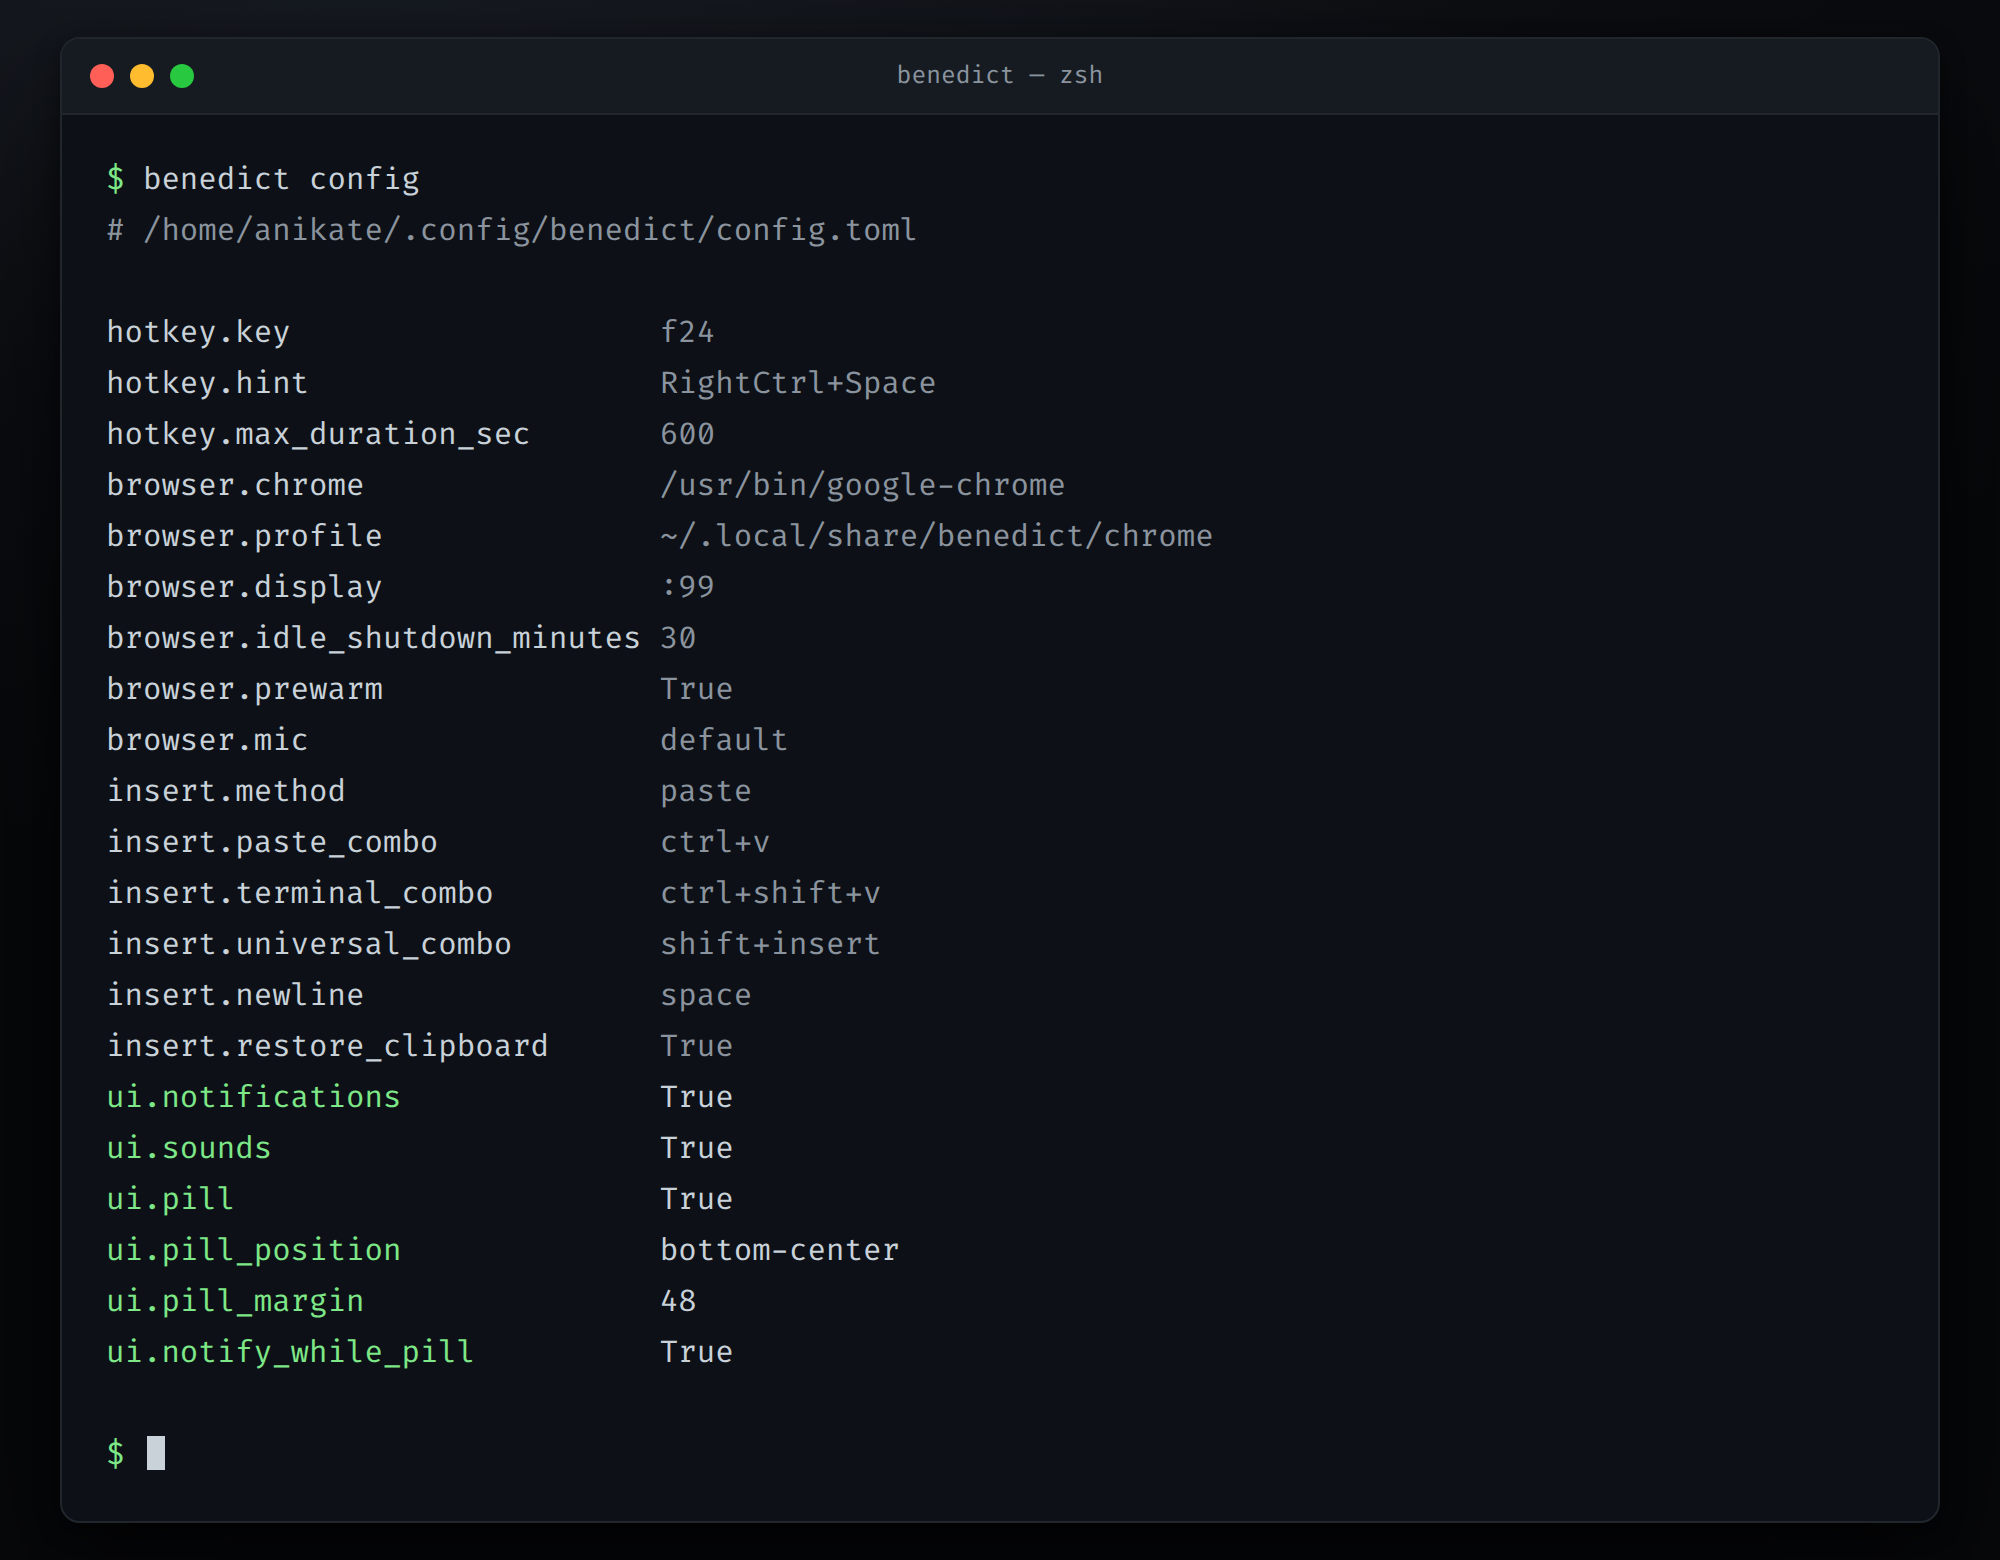The width and height of the screenshot is (2000, 1560).
Task: Click the yellow minimize window button
Action: (x=142, y=76)
